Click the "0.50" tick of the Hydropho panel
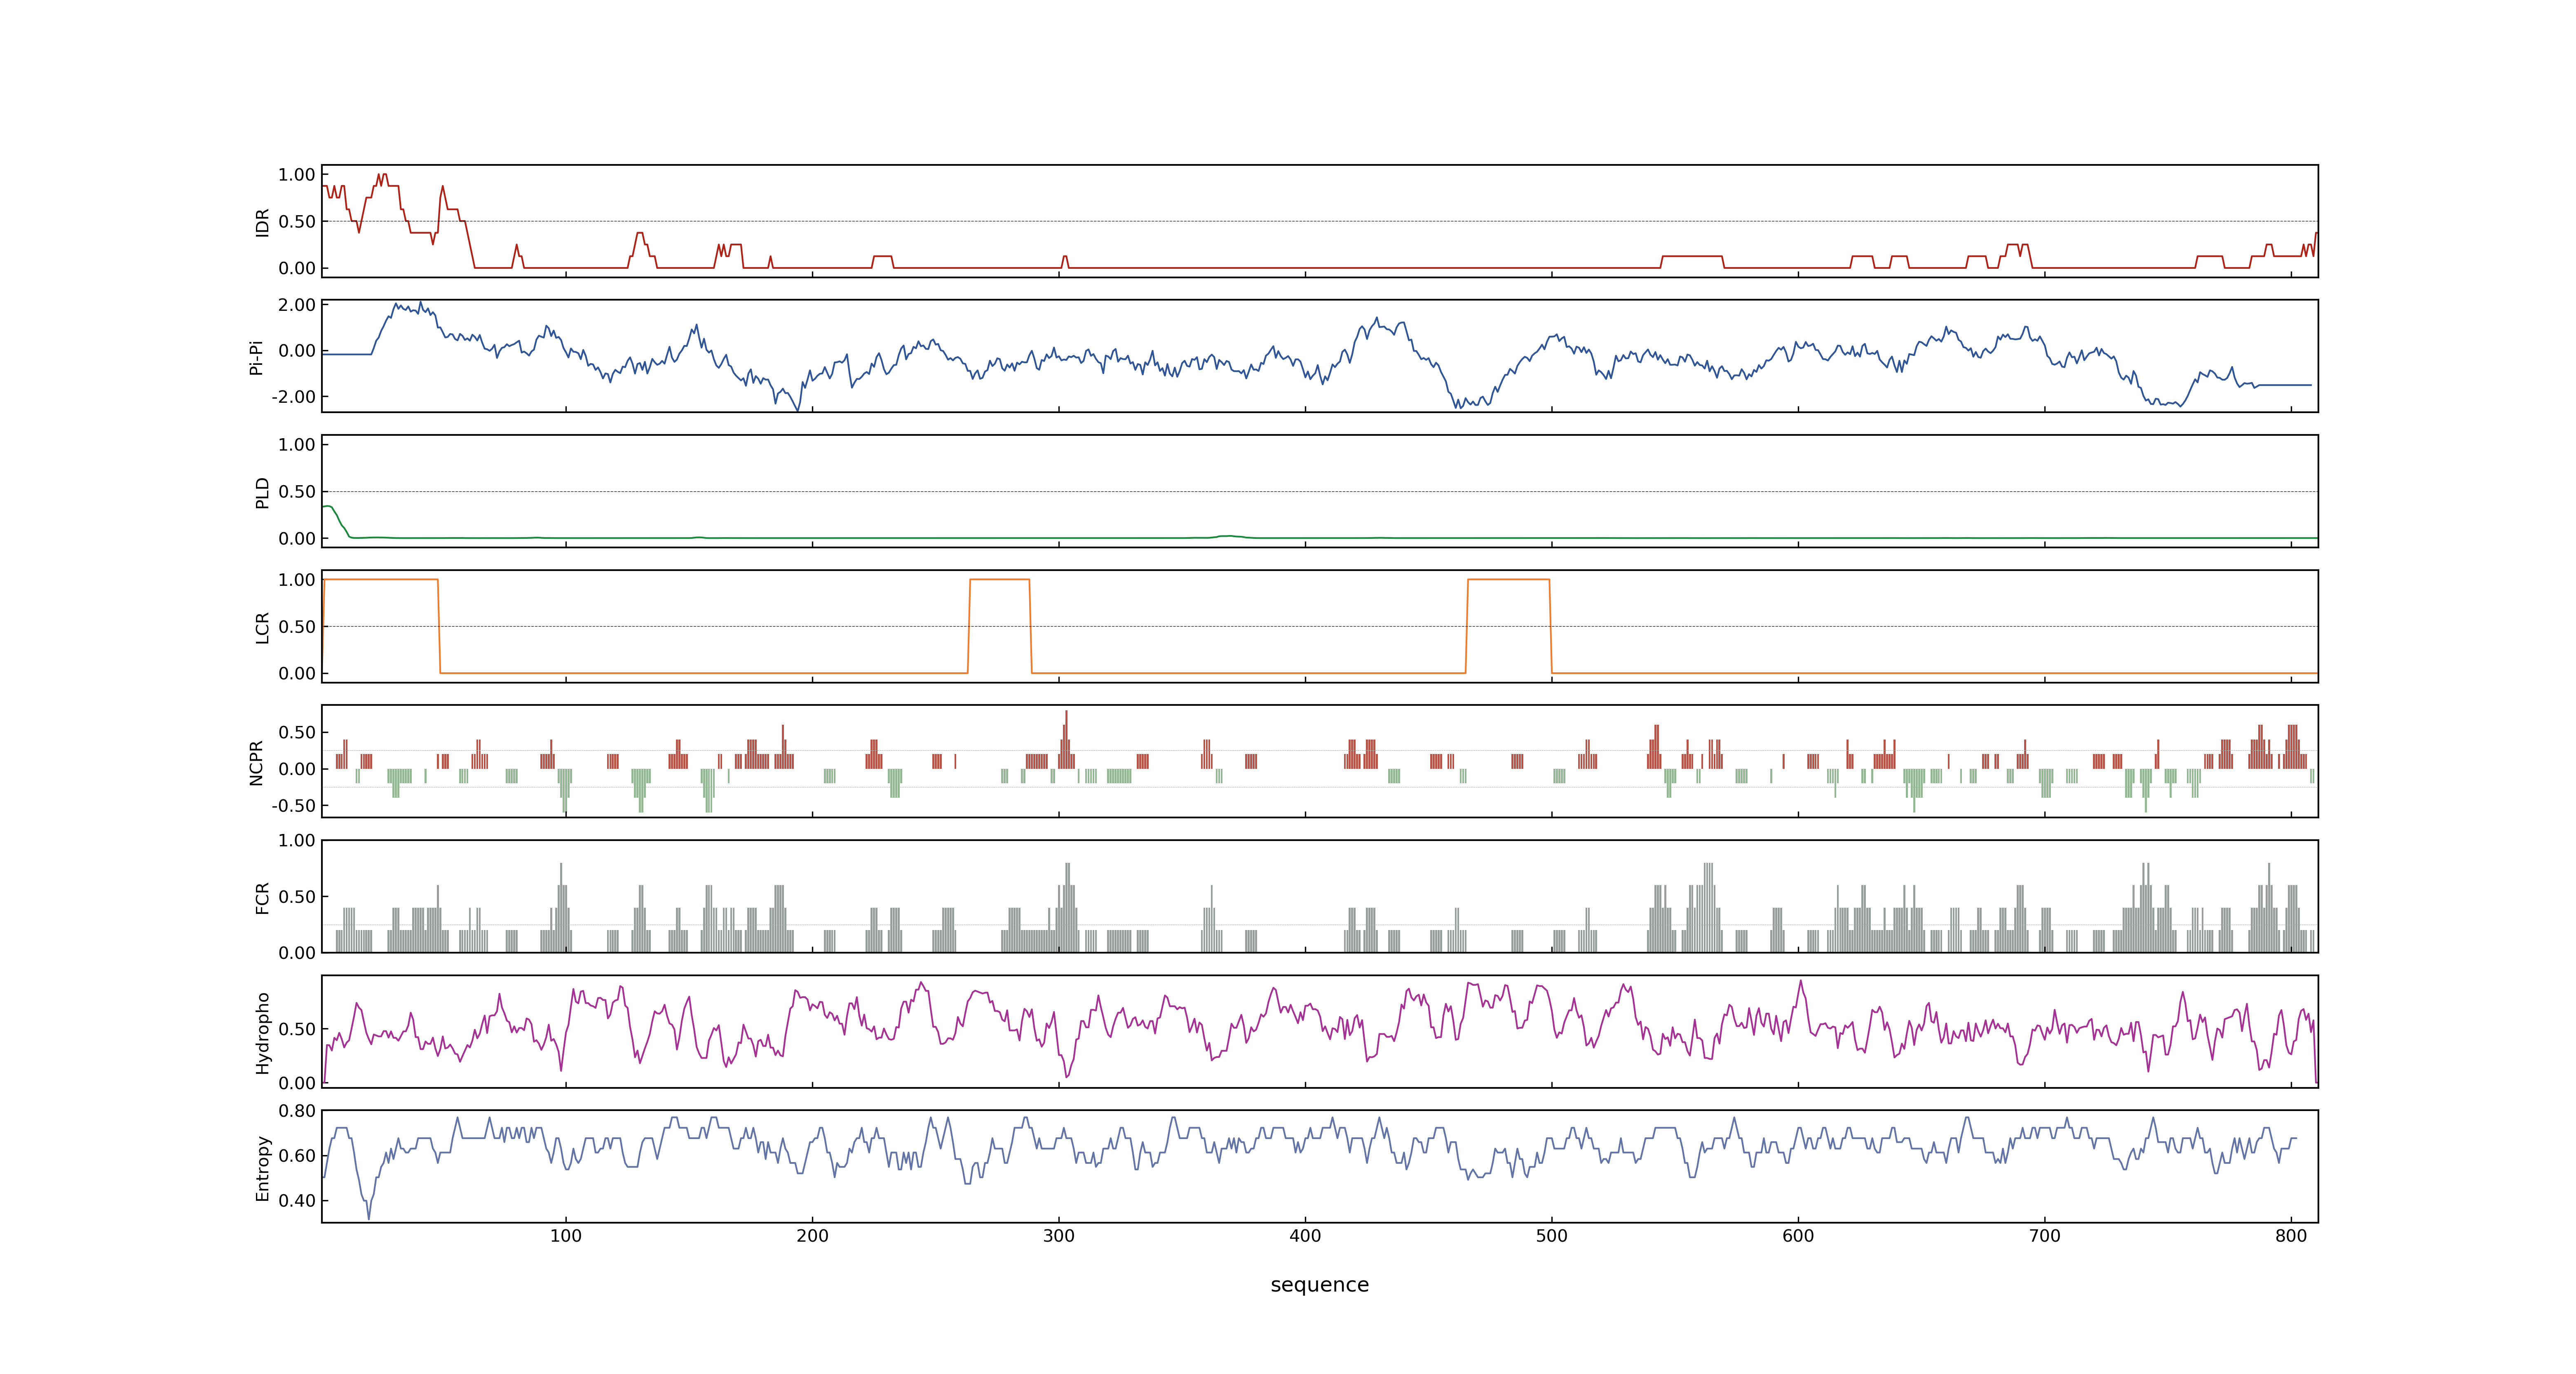 point(297,1029)
